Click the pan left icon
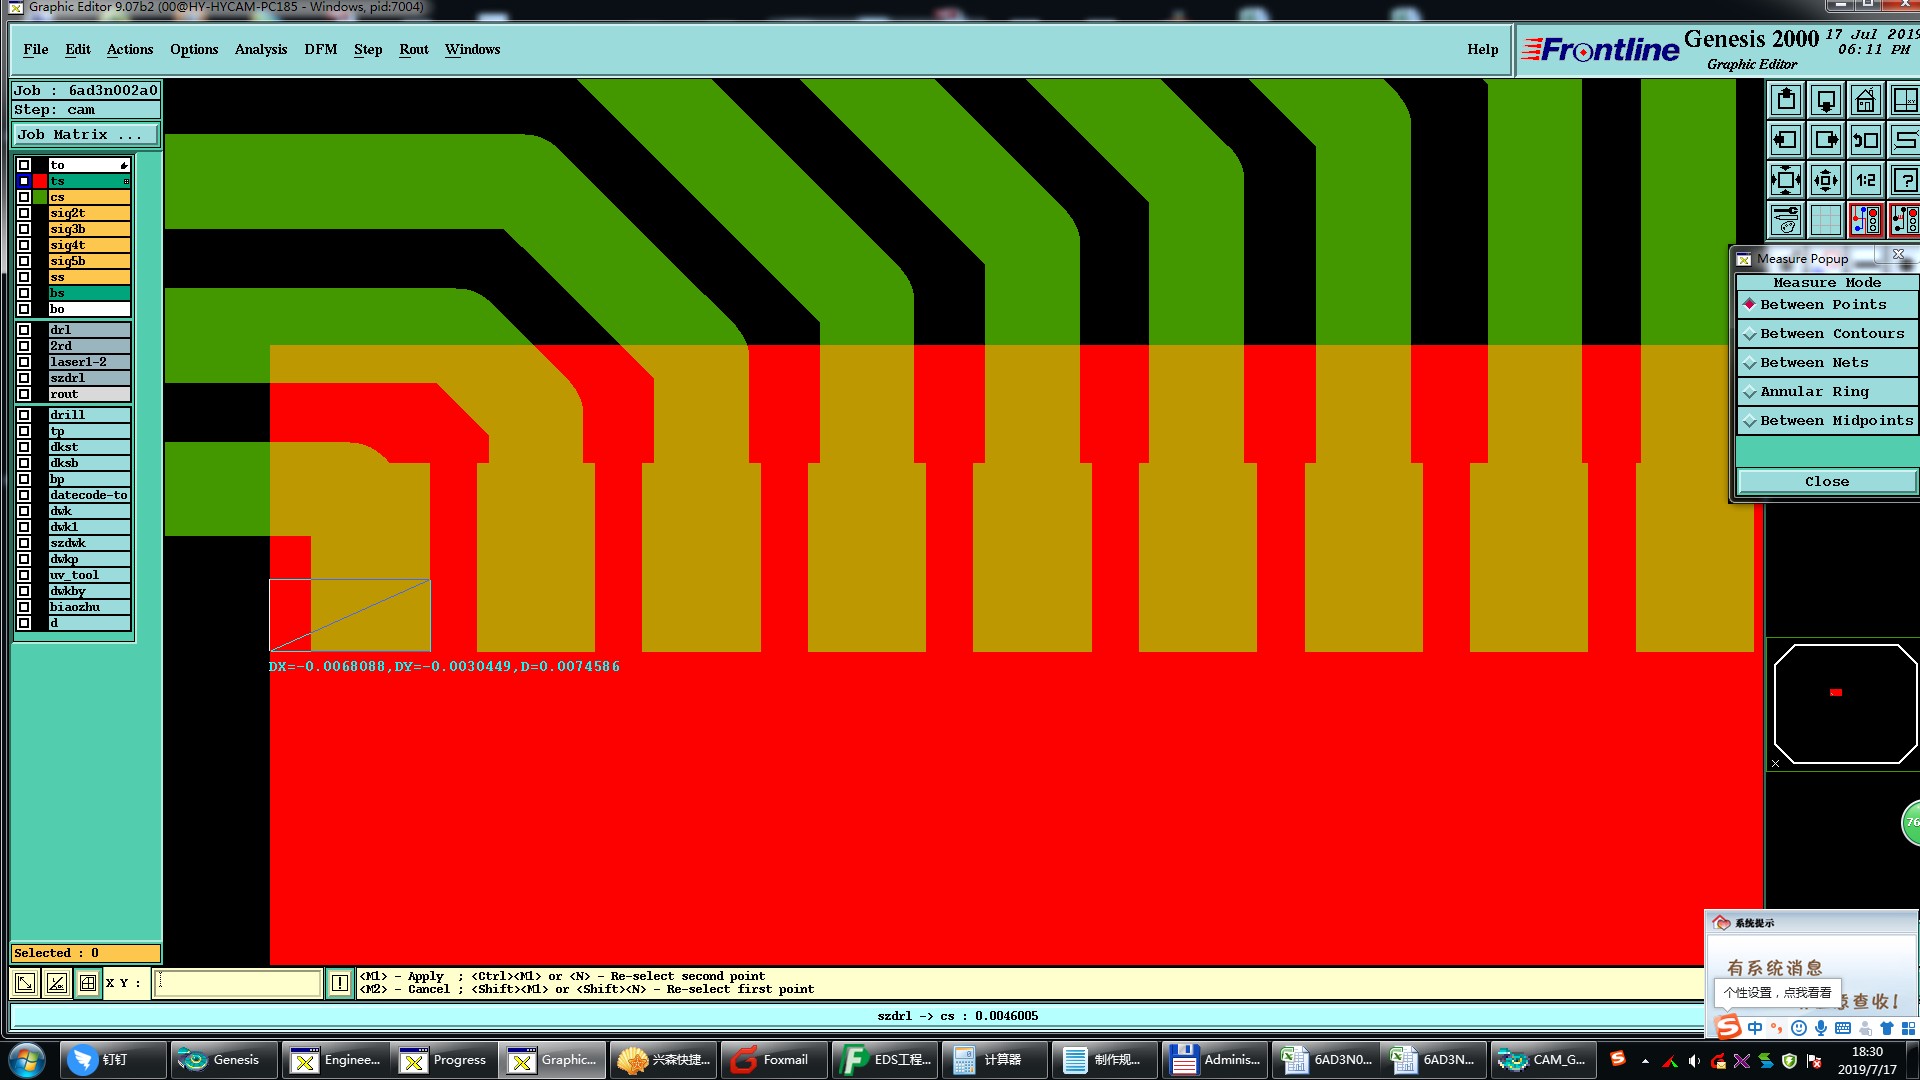The image size is (1920, 1080). point(1786,141)
